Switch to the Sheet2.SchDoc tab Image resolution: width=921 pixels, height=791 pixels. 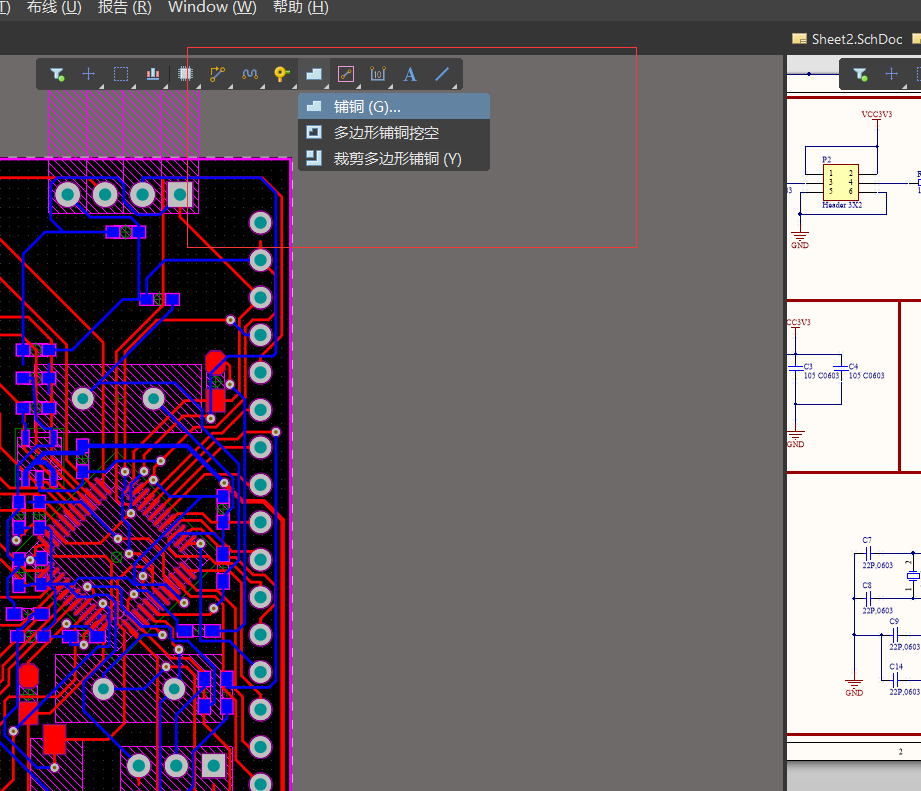point(847,39)
